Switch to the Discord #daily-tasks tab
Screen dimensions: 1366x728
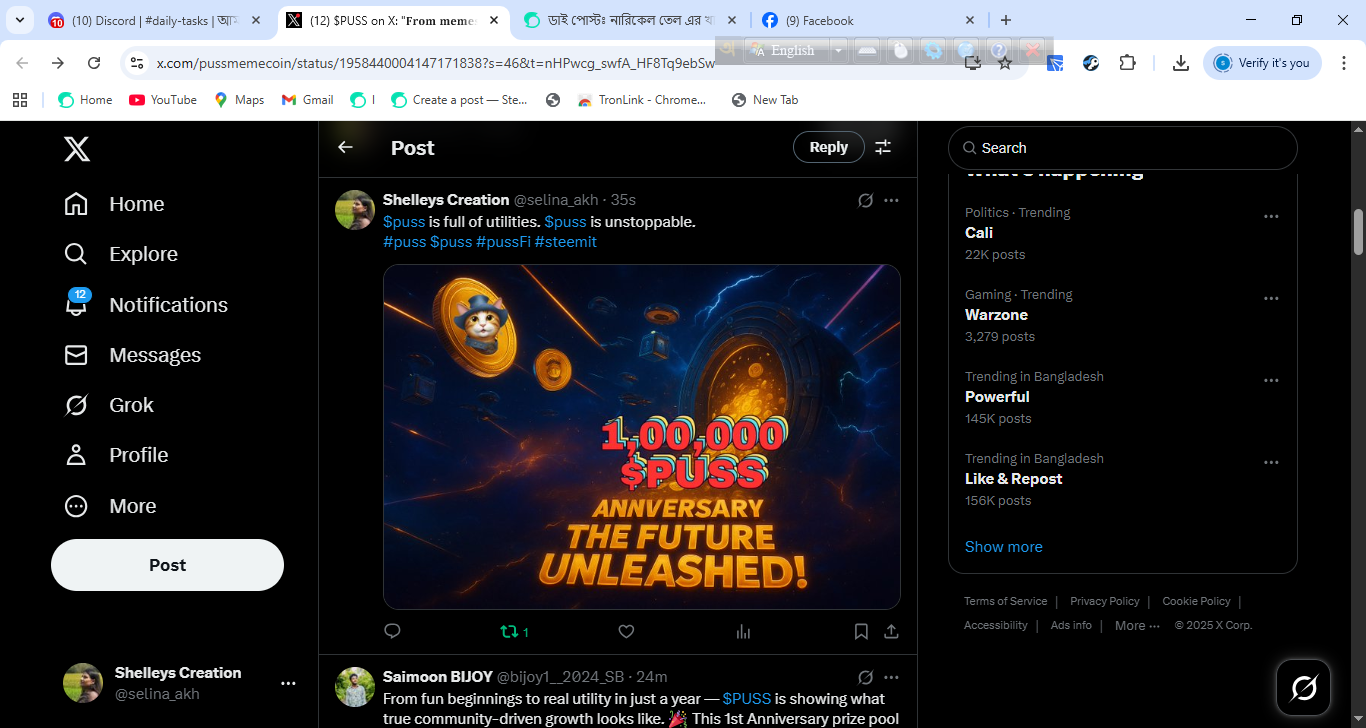point(155,20)
